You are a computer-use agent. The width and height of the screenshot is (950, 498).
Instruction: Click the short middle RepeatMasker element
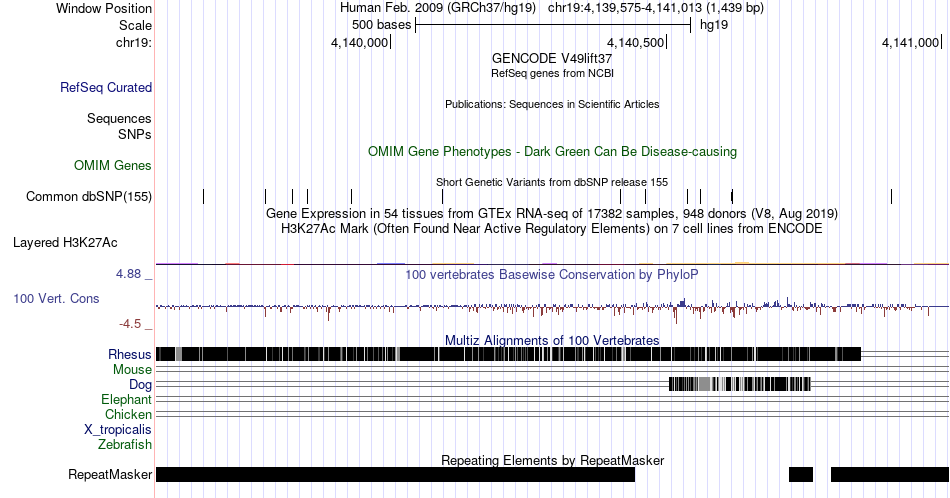tap(801, 474)
